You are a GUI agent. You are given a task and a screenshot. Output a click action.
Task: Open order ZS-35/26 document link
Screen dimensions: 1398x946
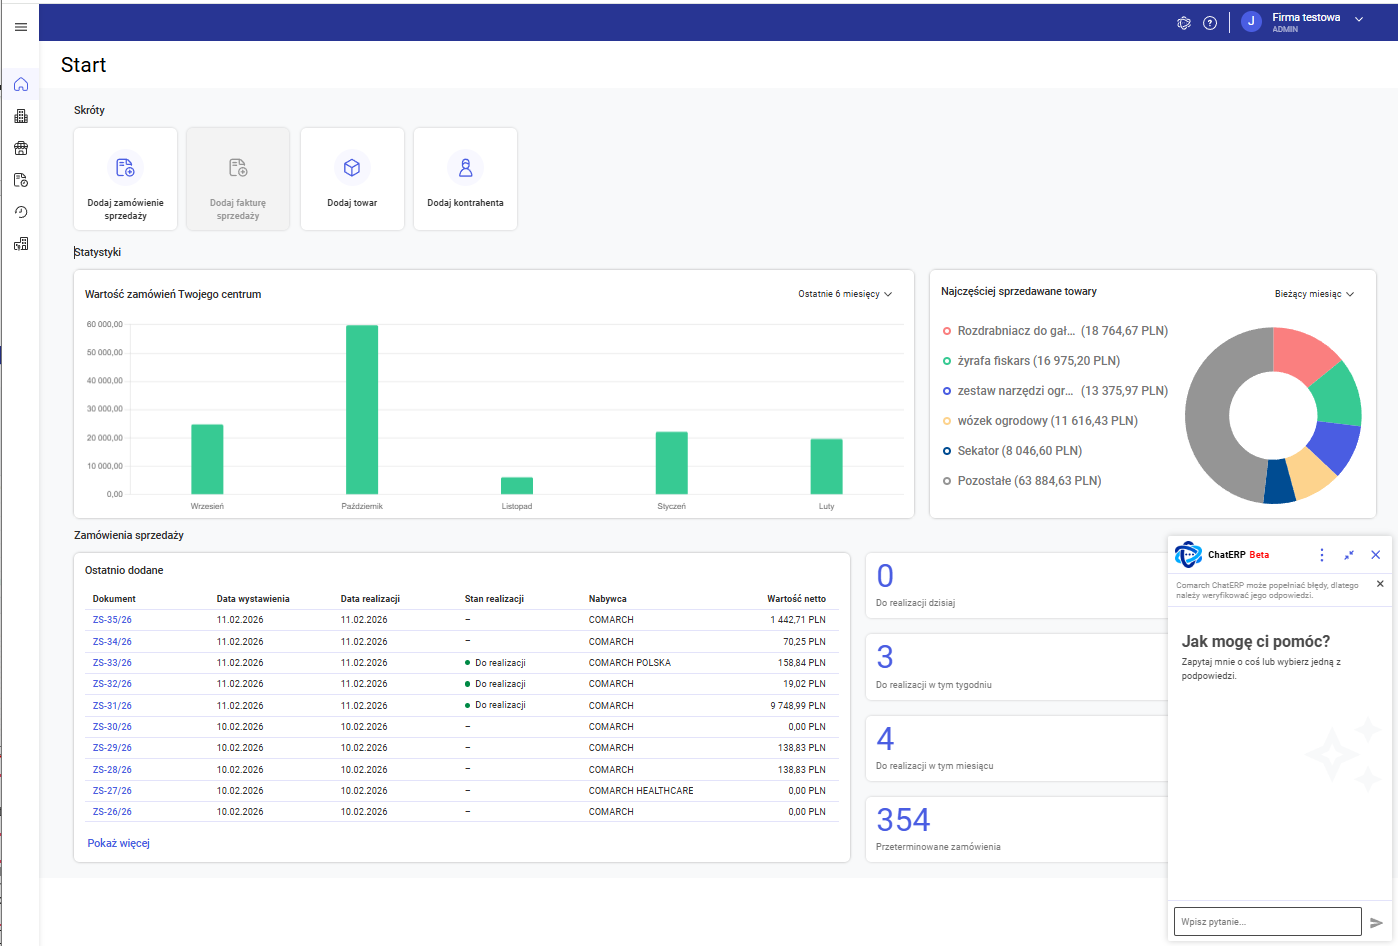point(112,620)
